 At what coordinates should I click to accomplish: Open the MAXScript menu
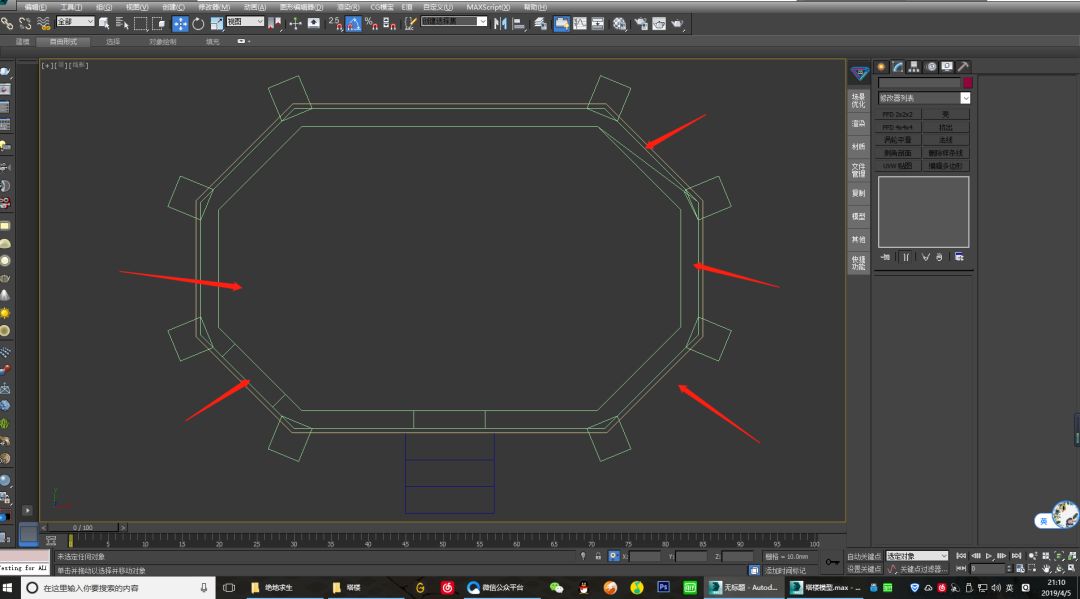pos(488,7)
